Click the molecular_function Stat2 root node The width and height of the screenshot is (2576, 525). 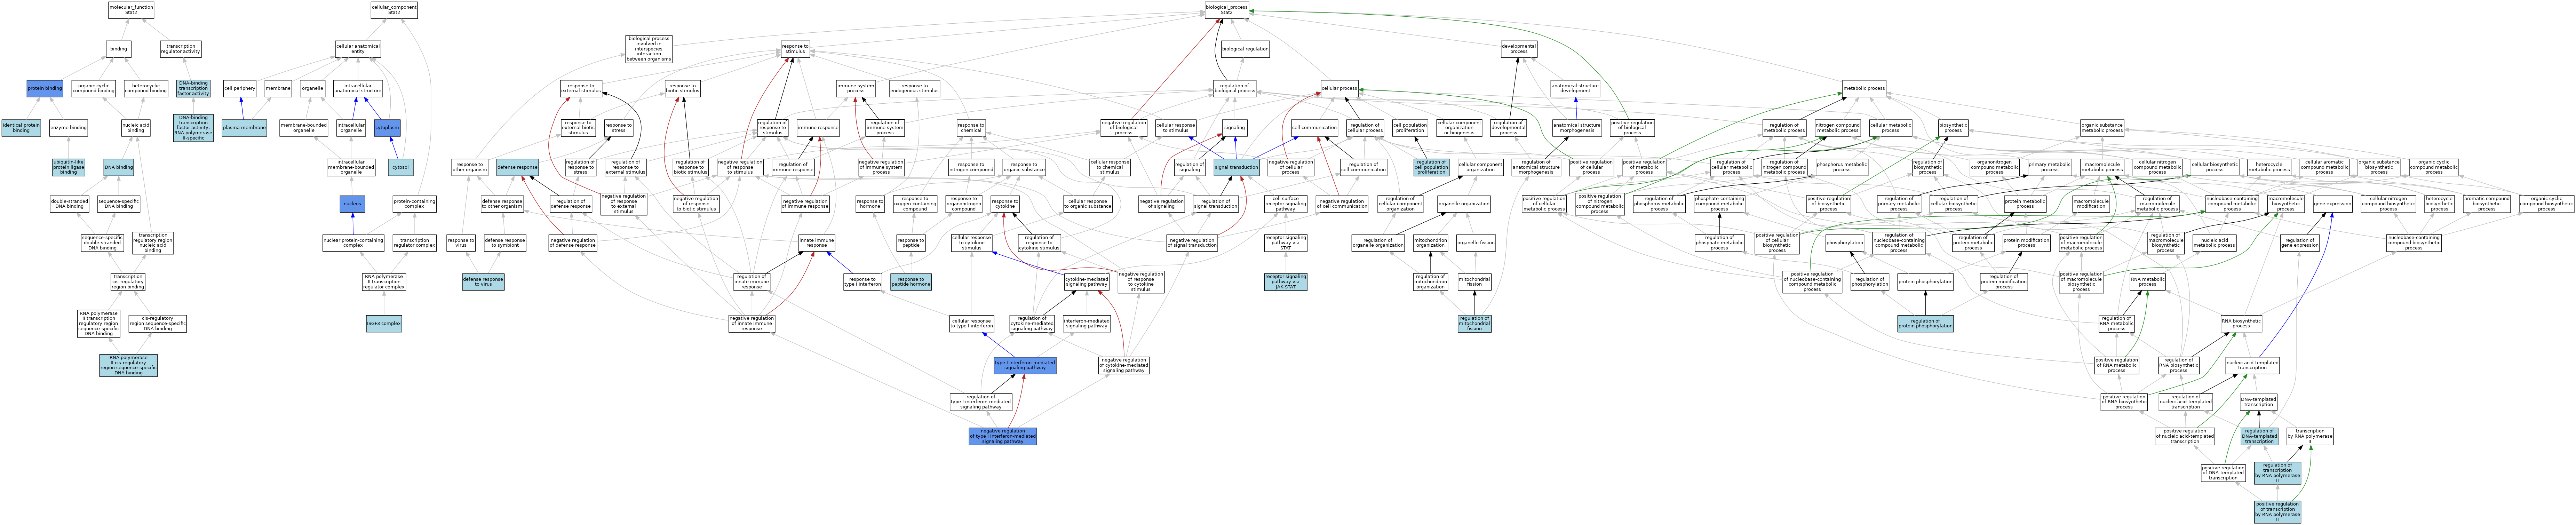[132, 10]
